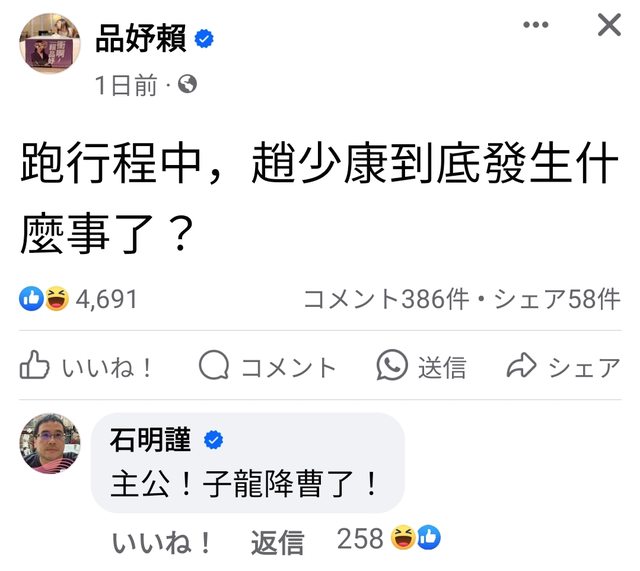Click the シェア share arrow button
Image resolution: width=640 pixels, height=571 pixels.
click(x=563, y=367)
